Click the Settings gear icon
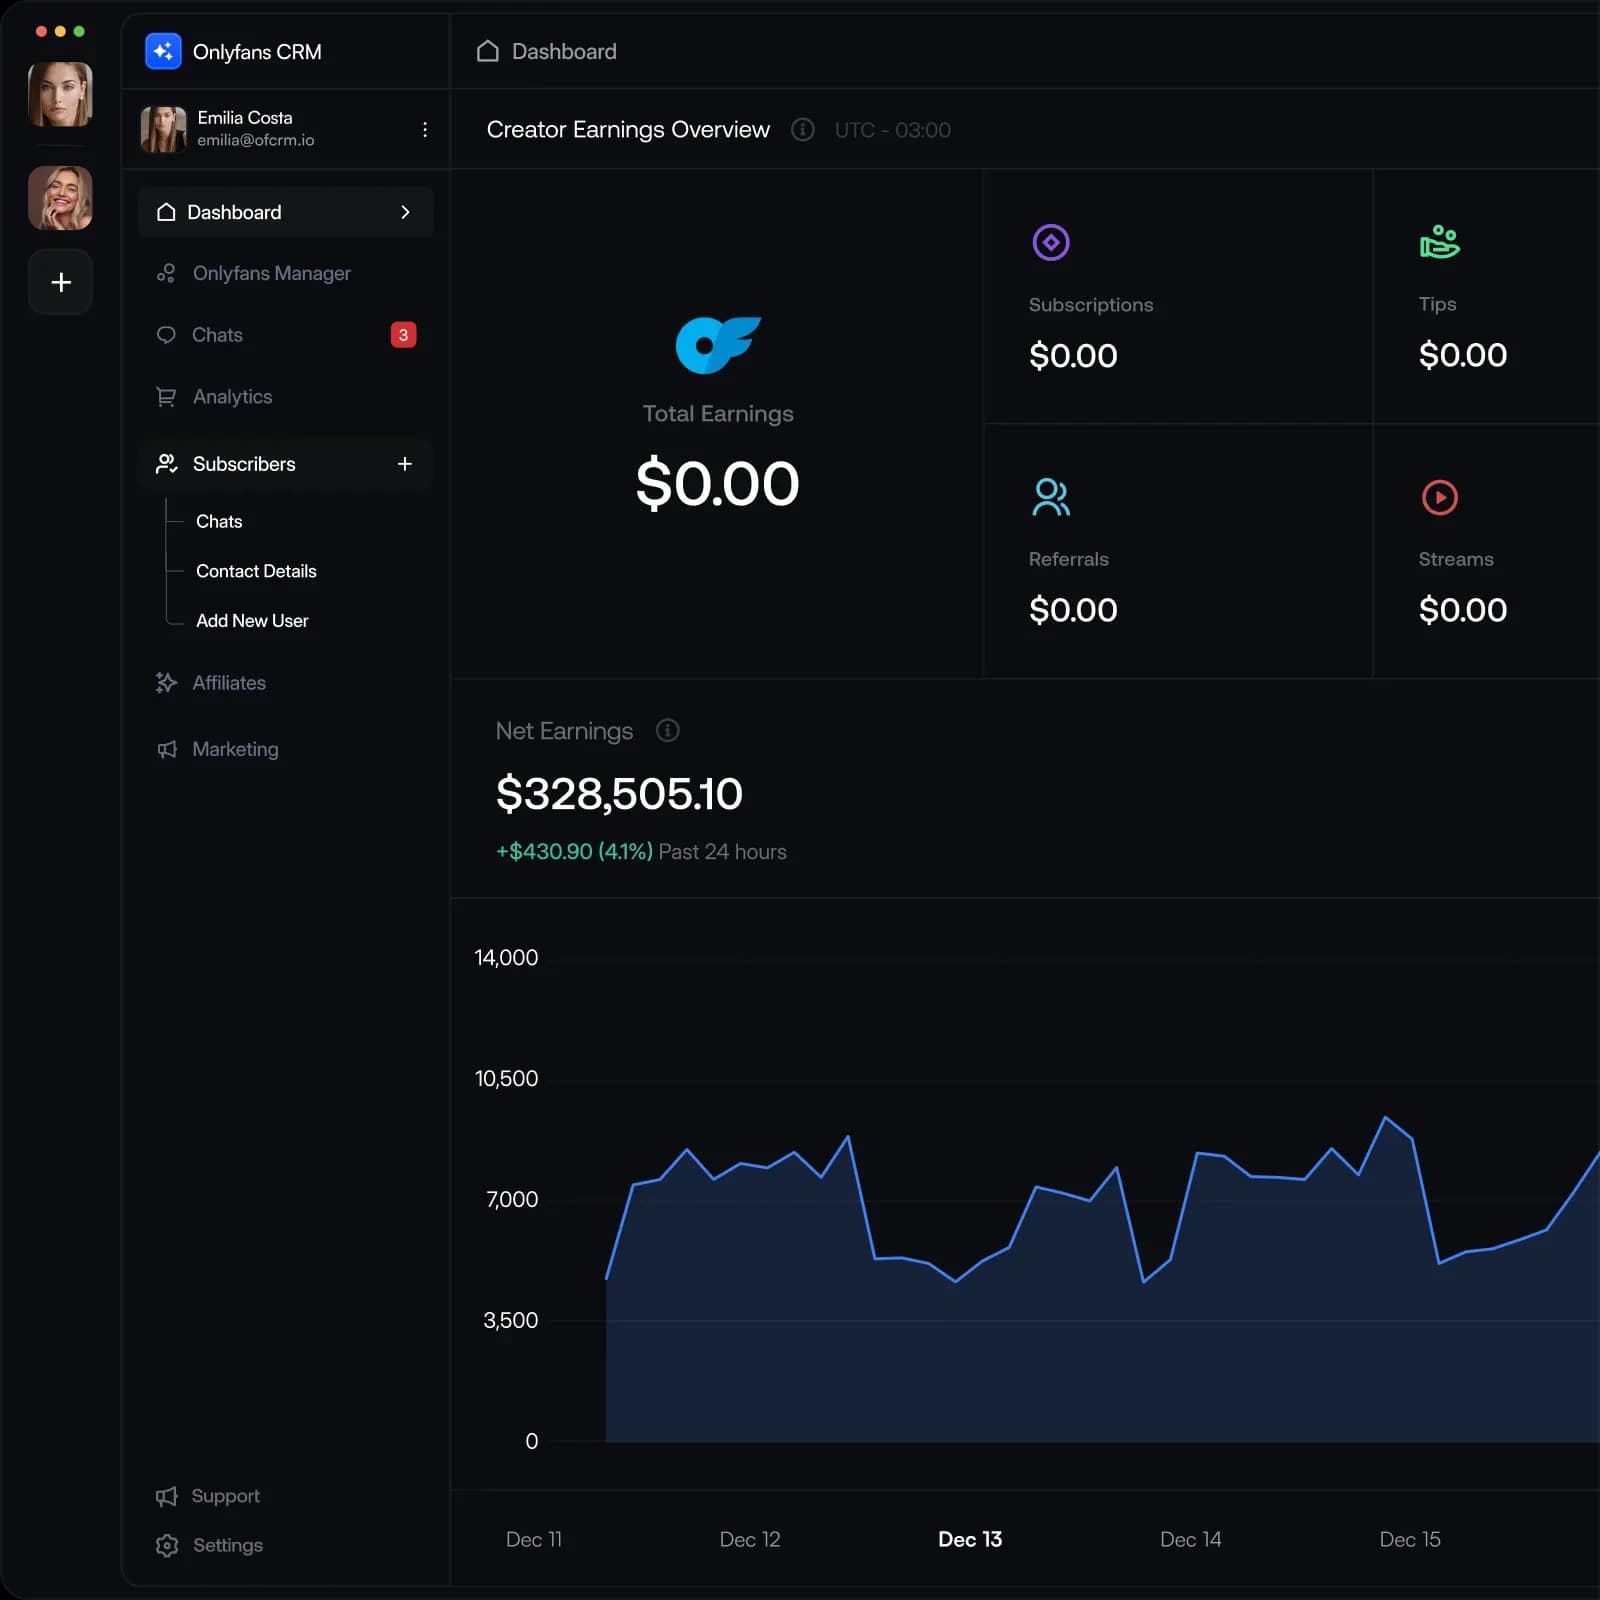 tap(167, 1545)
